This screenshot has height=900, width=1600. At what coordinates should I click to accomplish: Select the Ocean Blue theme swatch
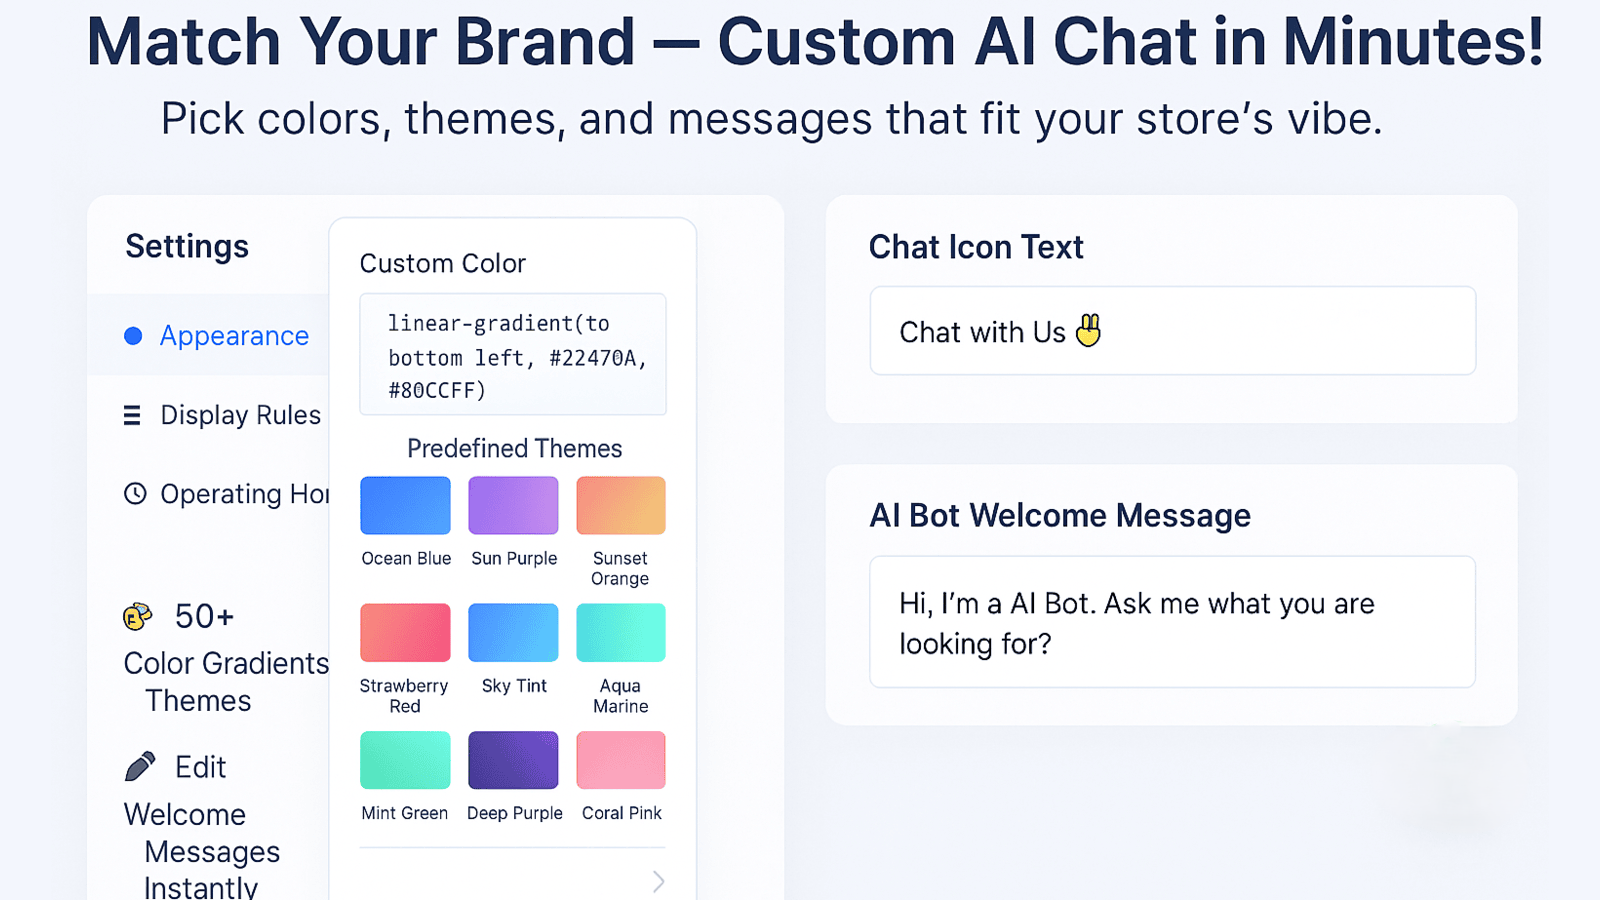[x=405, y=505]
